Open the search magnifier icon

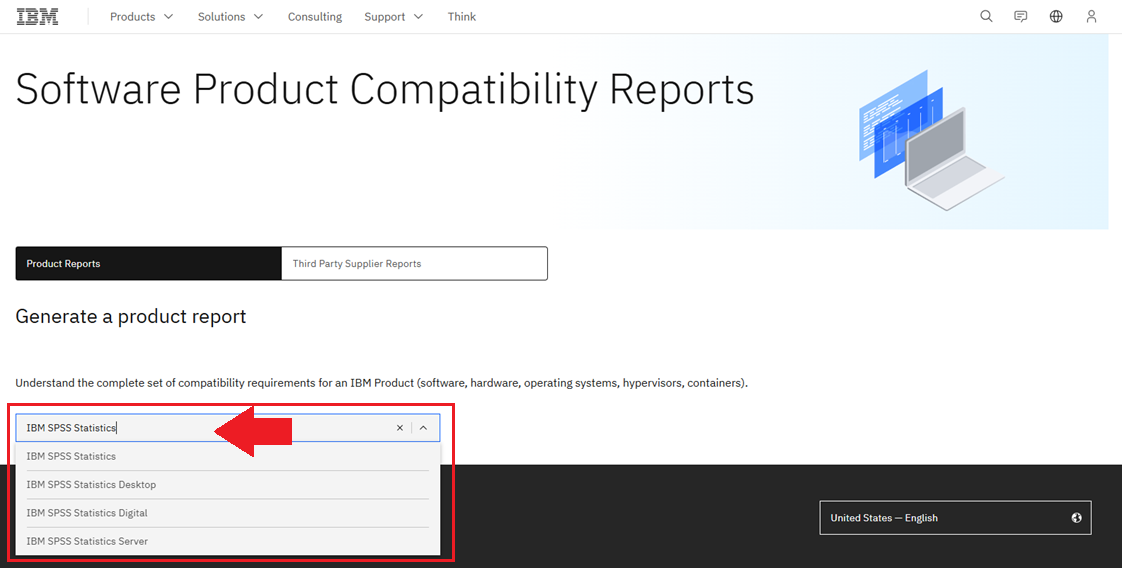pyautogui.click(x=986, y=16)
